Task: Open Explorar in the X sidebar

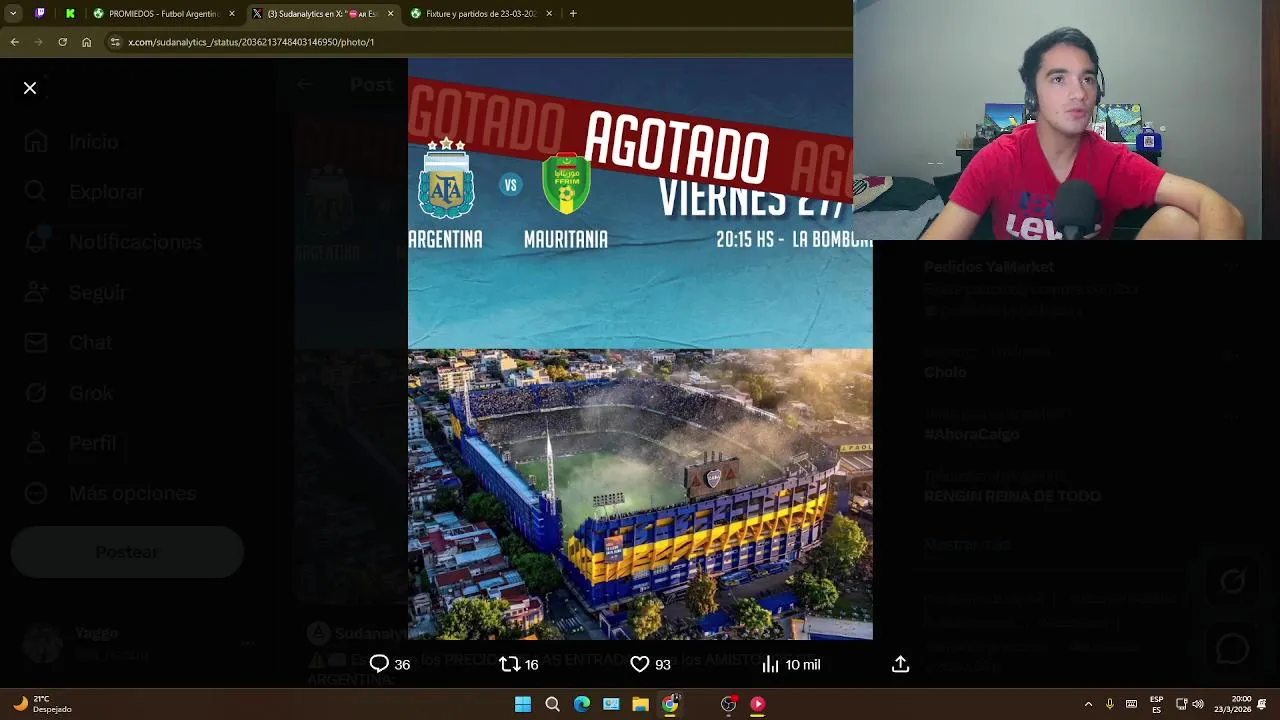Action: coord(85,192)
